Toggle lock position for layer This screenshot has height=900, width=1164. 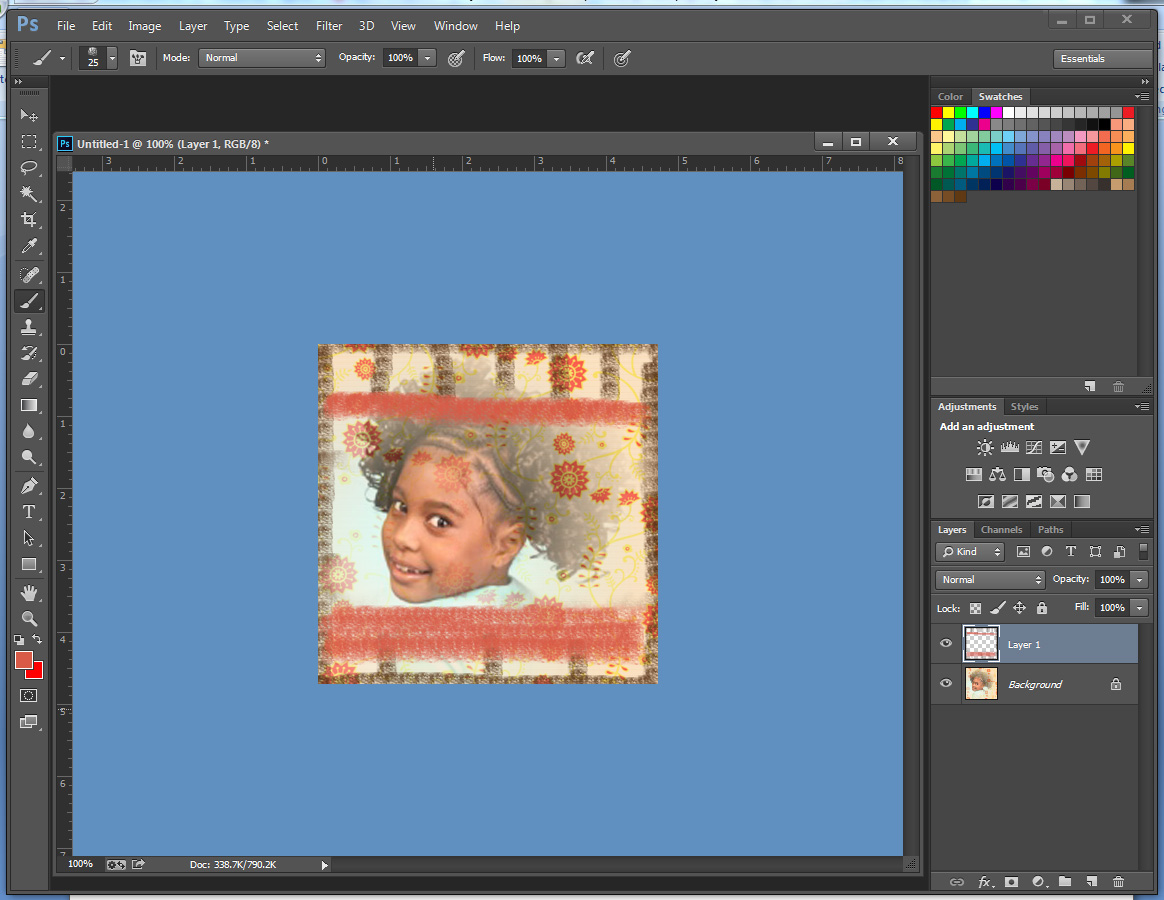(x=1020, y=608)
